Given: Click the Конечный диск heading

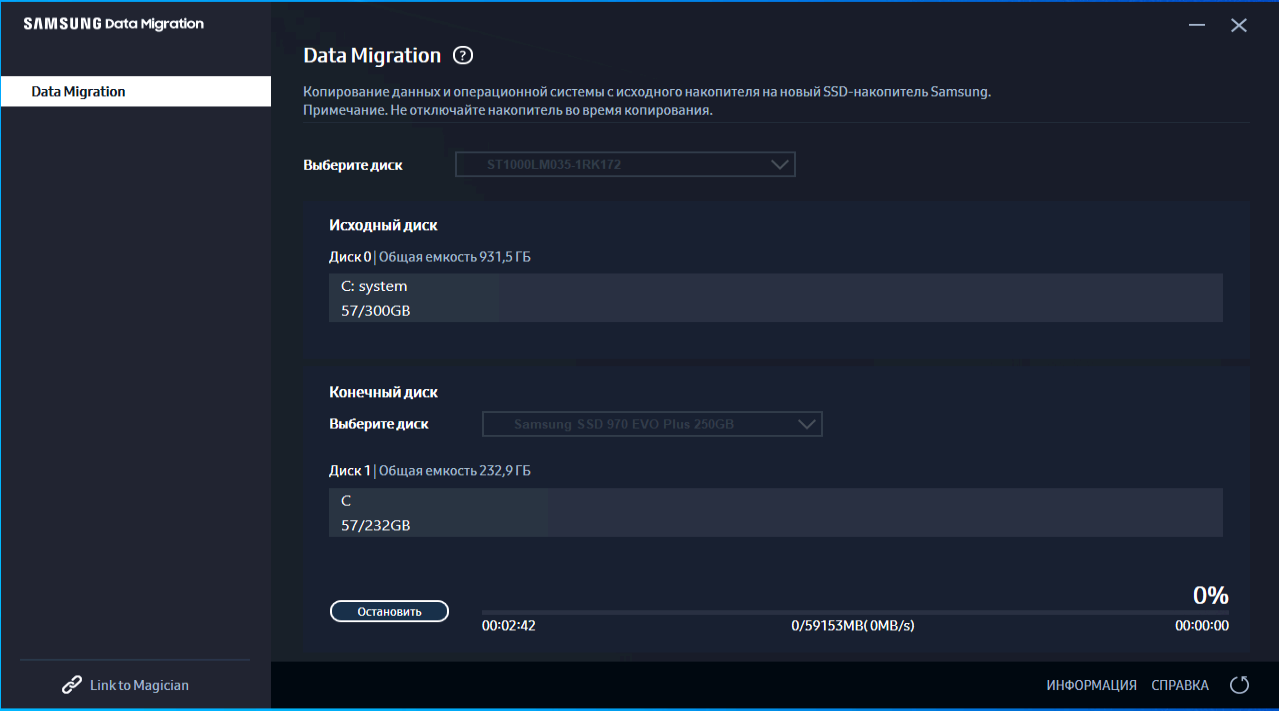Looking at the screenshot, I should [383, 392].
